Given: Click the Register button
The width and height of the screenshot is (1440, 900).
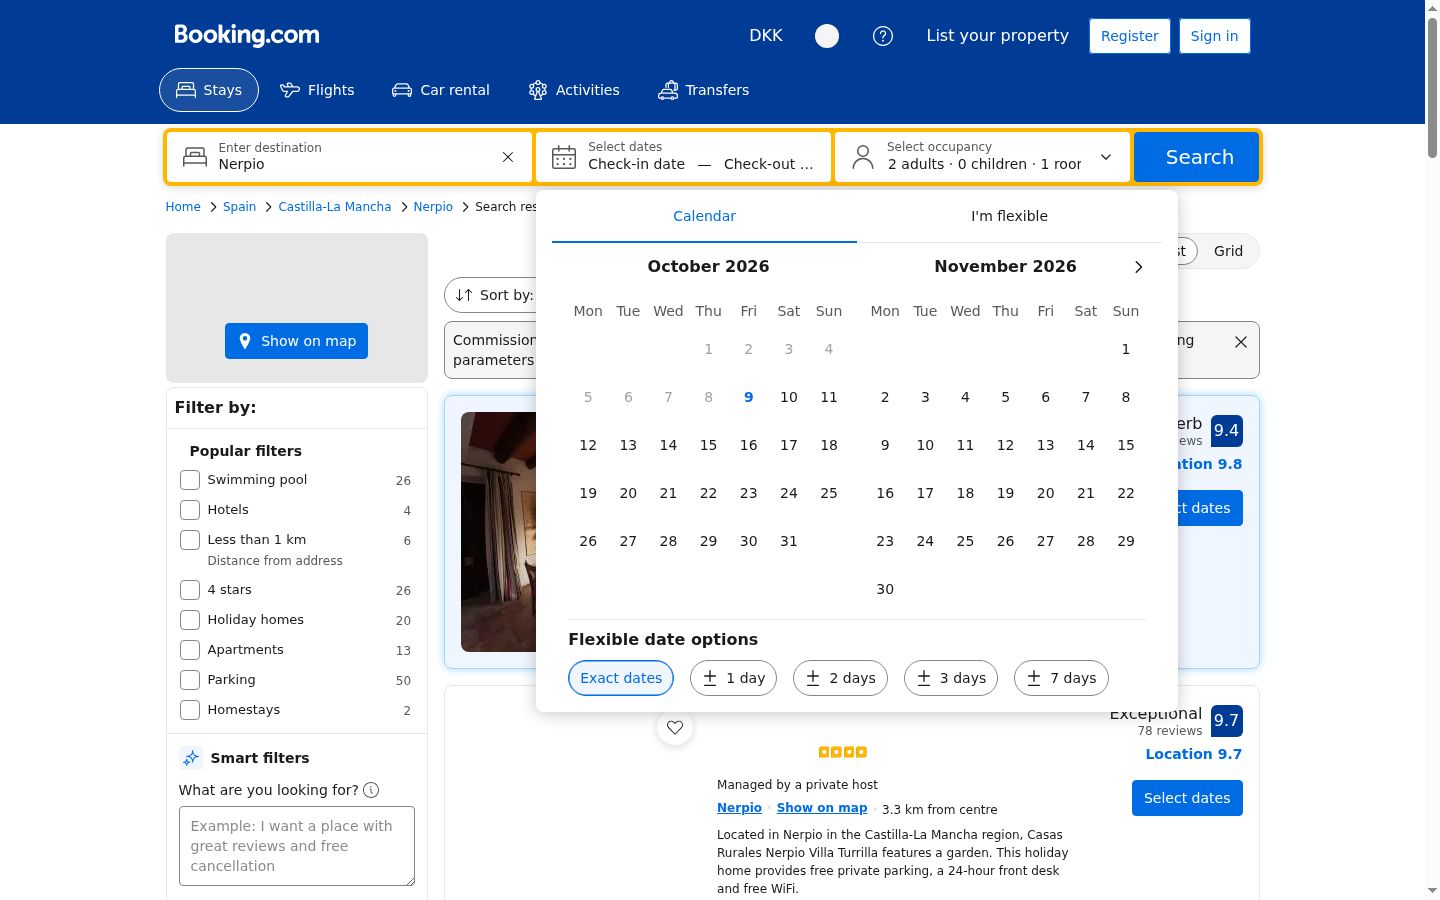Looking at the screenshot, I should 1130,36.
